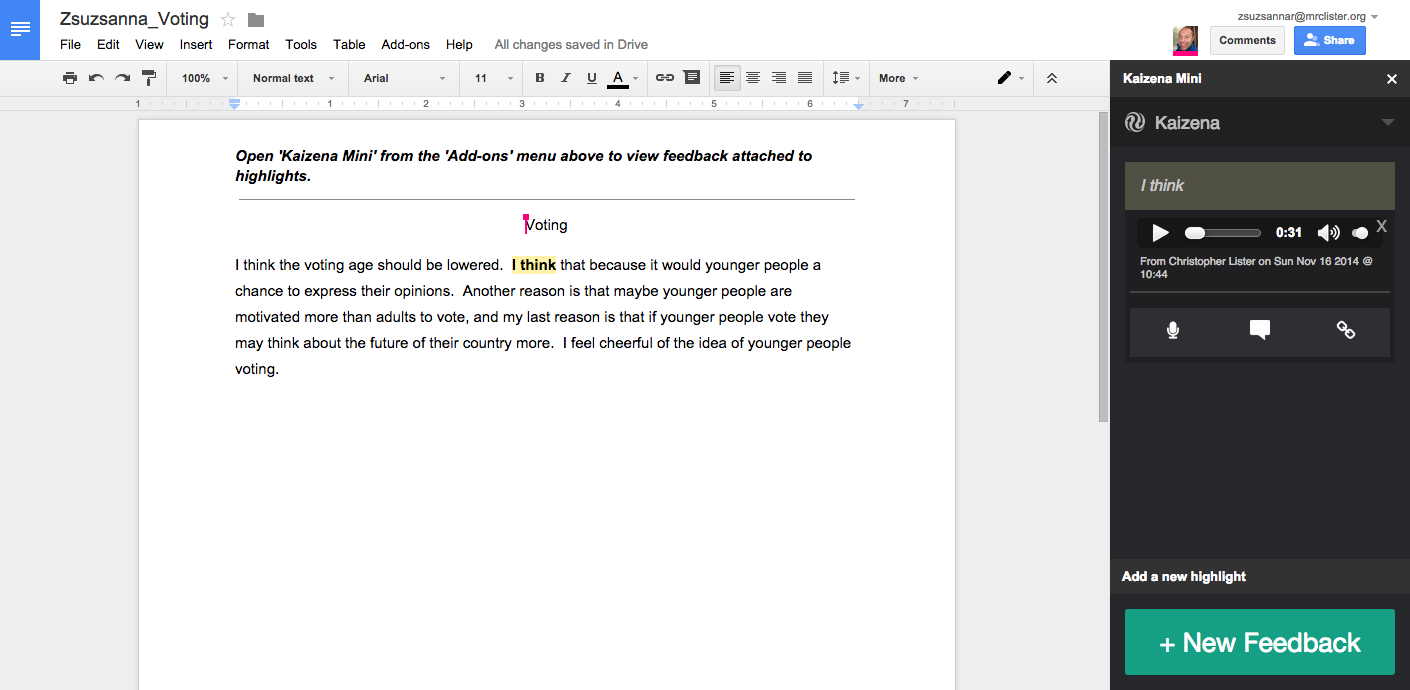The width and height of the screenshot is (1410, 690).
Task: Toggle italic formatting
Action: click(x=566, y=78)
